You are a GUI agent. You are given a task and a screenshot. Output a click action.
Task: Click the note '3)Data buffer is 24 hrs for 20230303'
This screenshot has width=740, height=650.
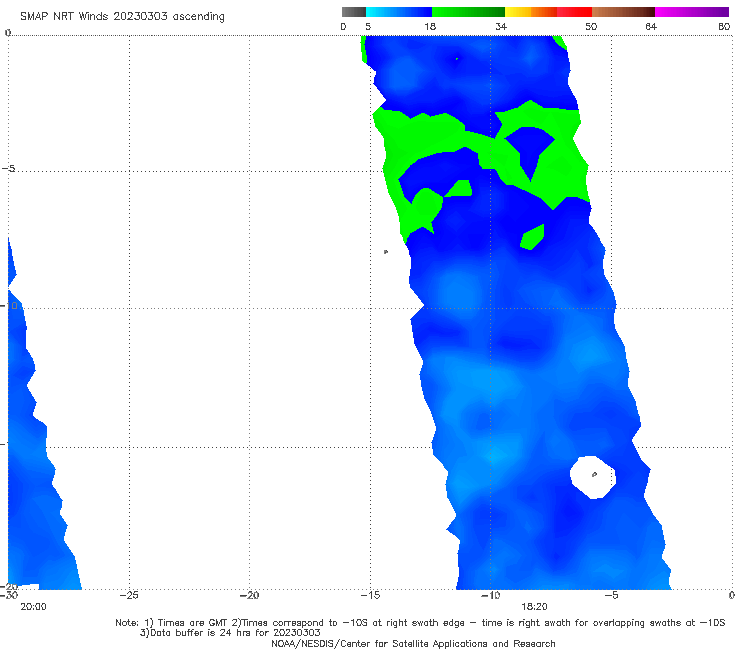click(230, 633)
